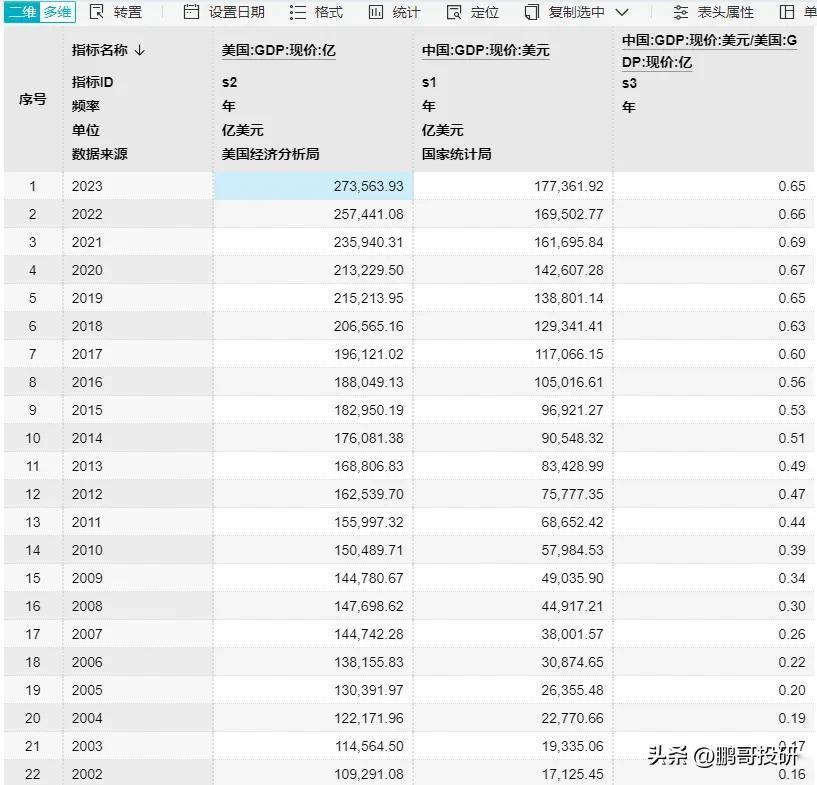Viewport: 817px width, 785px height.
Task: Click the 转置 transpose icon
Action: tap(96, 11)
